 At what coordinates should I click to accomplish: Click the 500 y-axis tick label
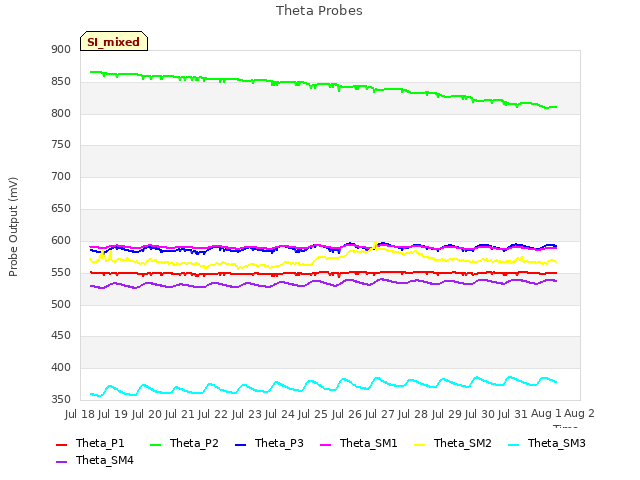(x=61, y=304)
